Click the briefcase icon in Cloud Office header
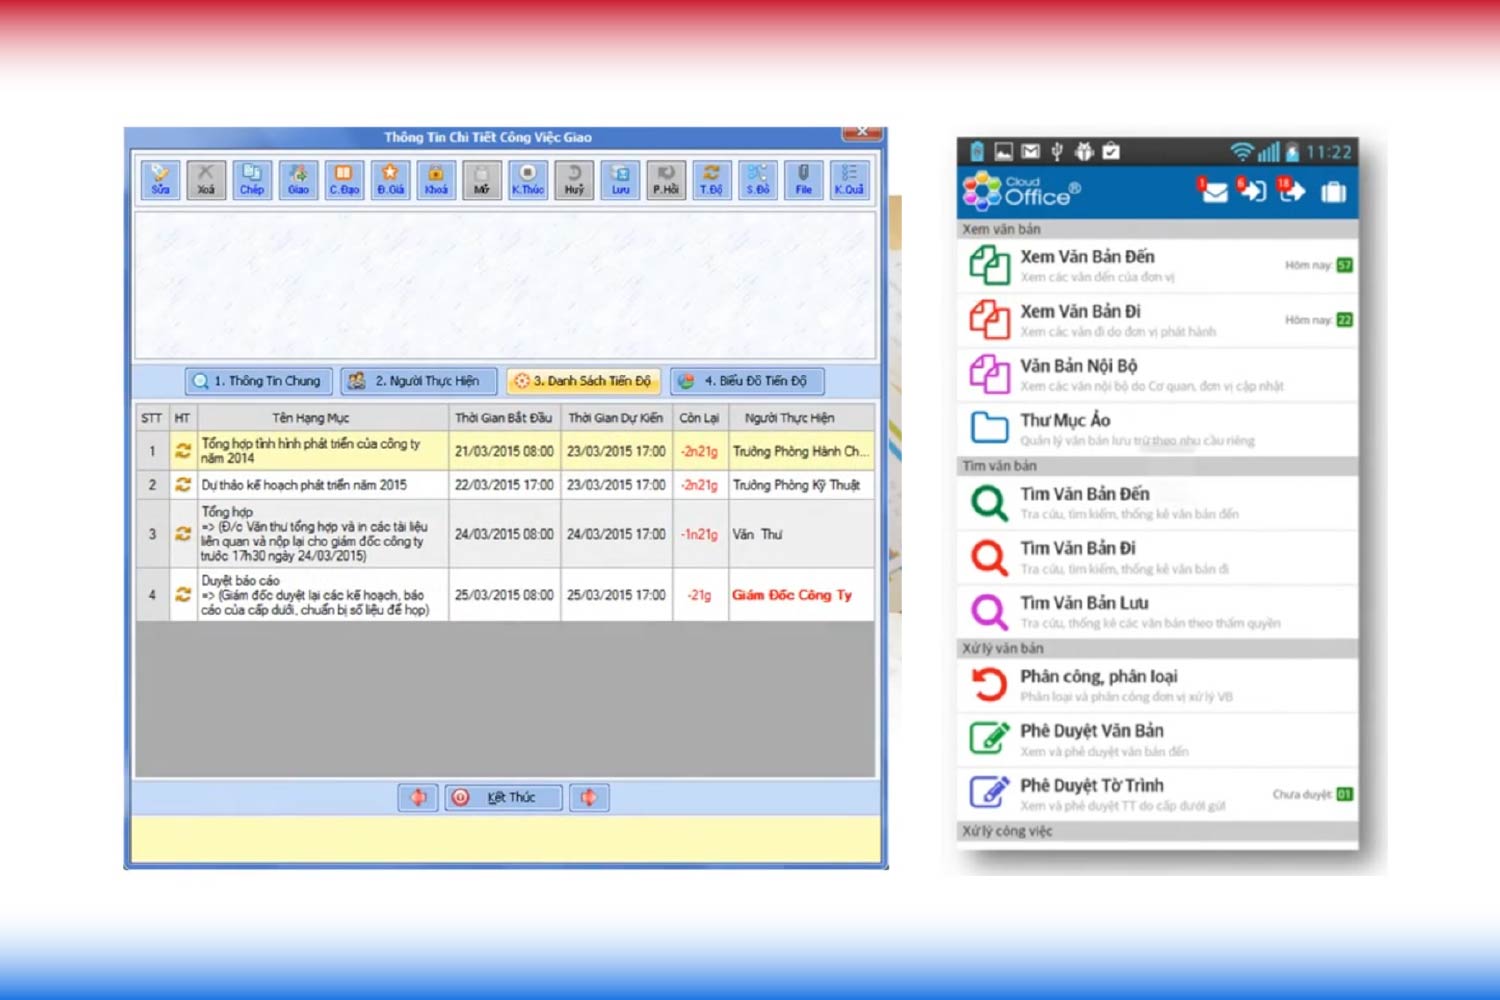Image resolution: width=1500 pixels, height=1000 pixels. (1334, 191)
